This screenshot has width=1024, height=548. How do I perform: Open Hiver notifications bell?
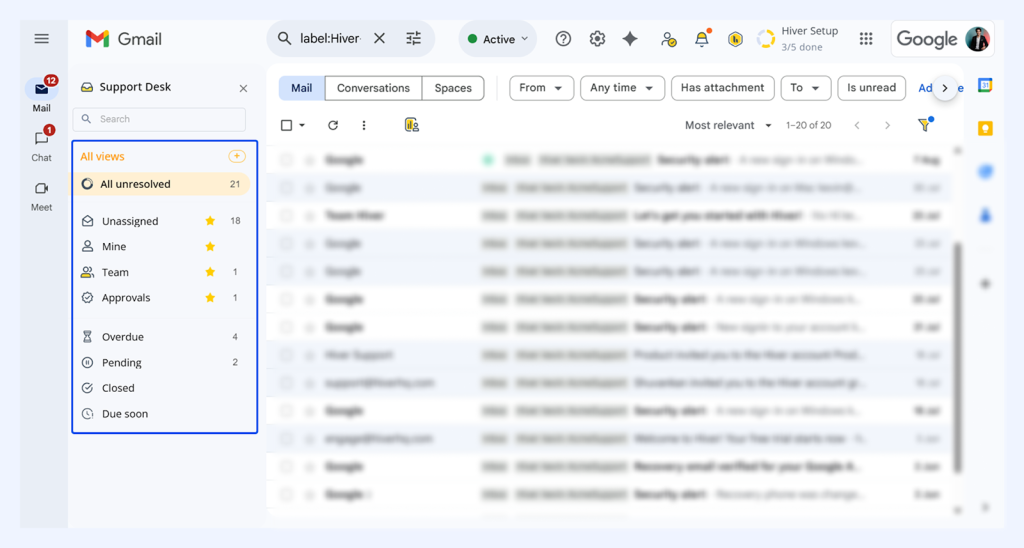[x=702, y=39]
